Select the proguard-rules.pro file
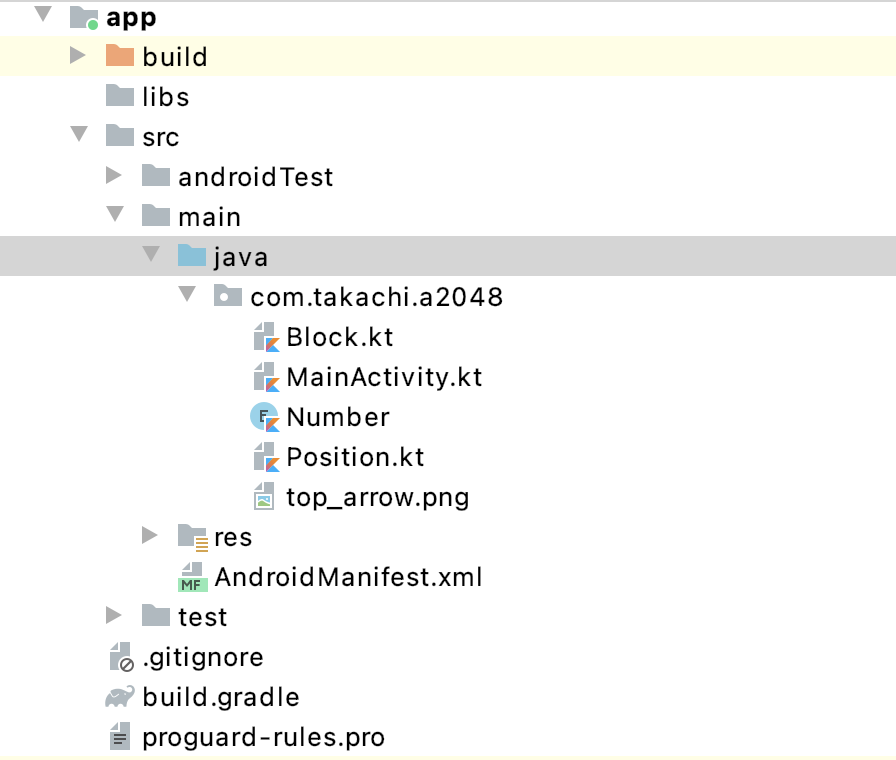 (x=263, y=738)
